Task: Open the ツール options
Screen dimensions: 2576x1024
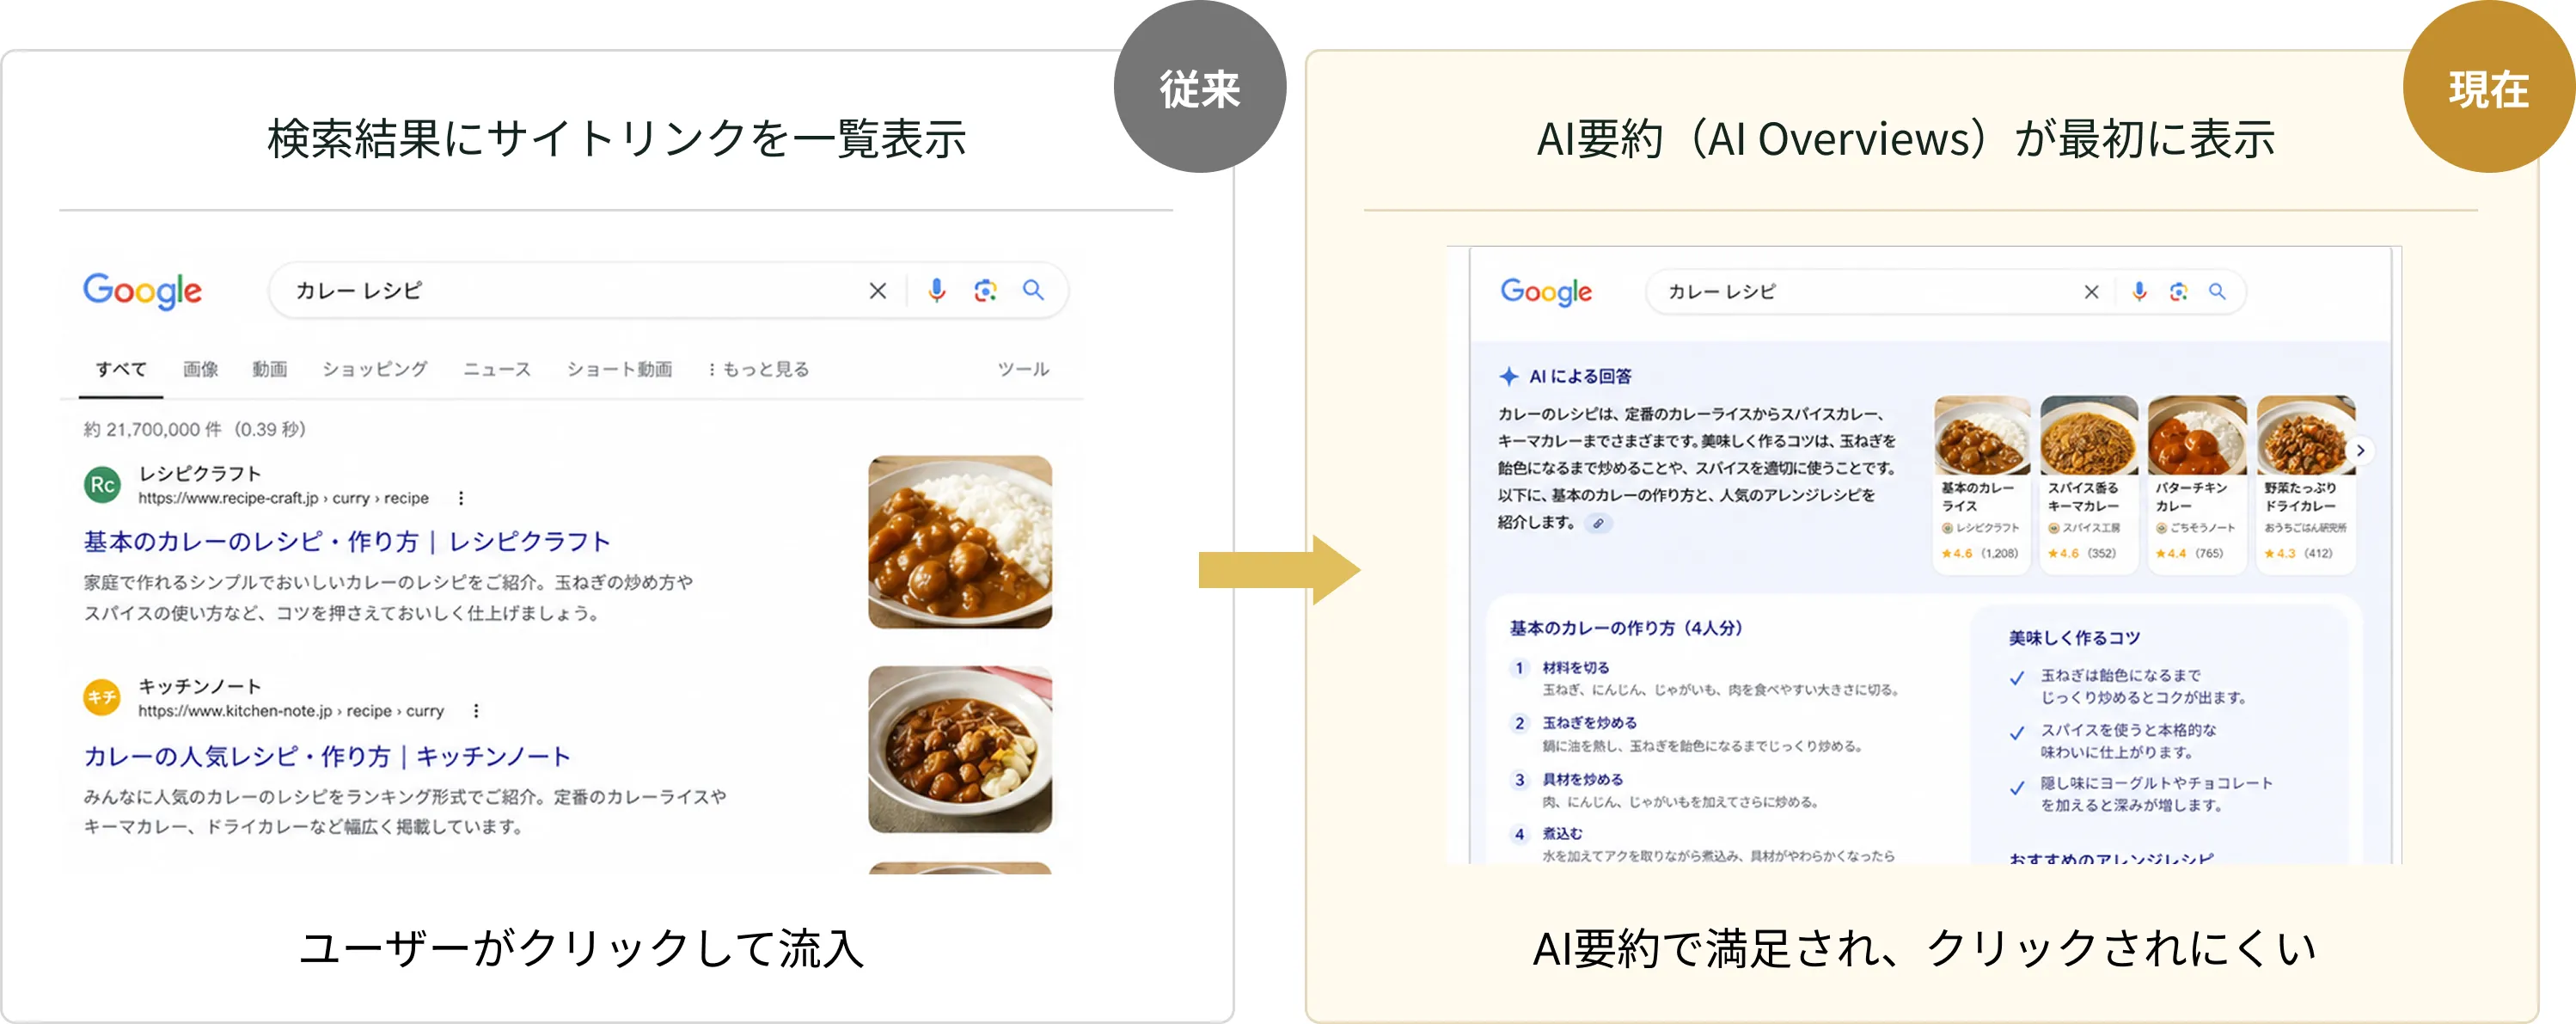Action: (1023, 369)
